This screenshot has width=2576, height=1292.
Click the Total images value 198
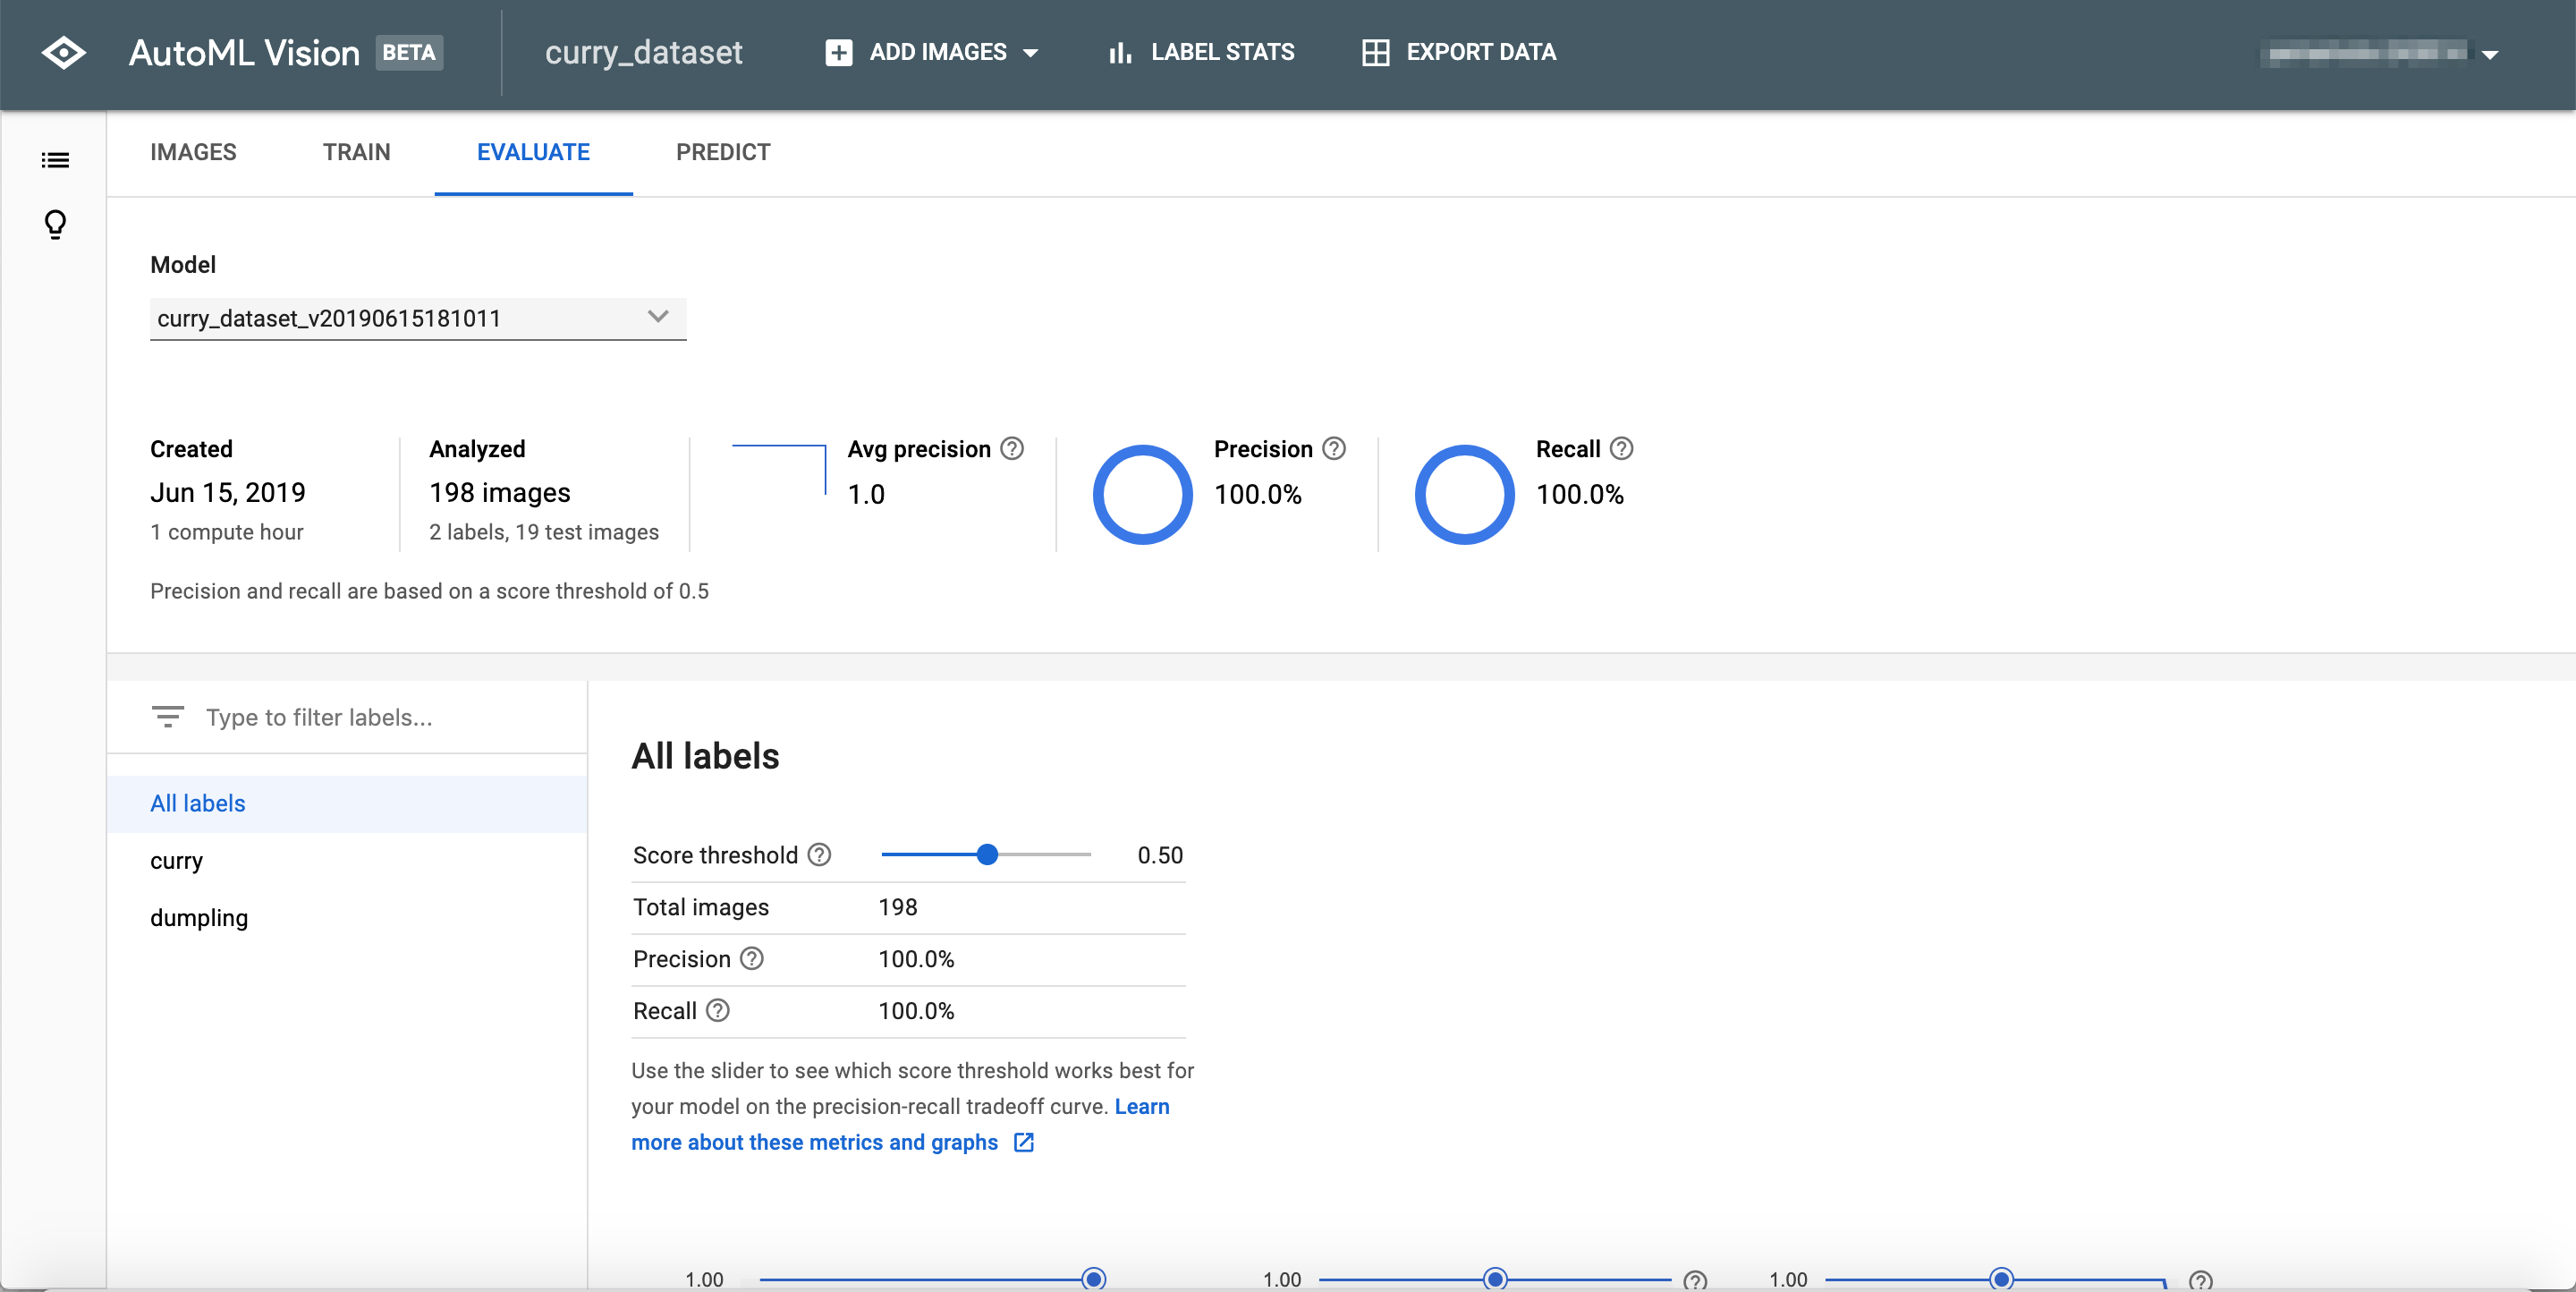pyautogui.click(x=897, y=907)
